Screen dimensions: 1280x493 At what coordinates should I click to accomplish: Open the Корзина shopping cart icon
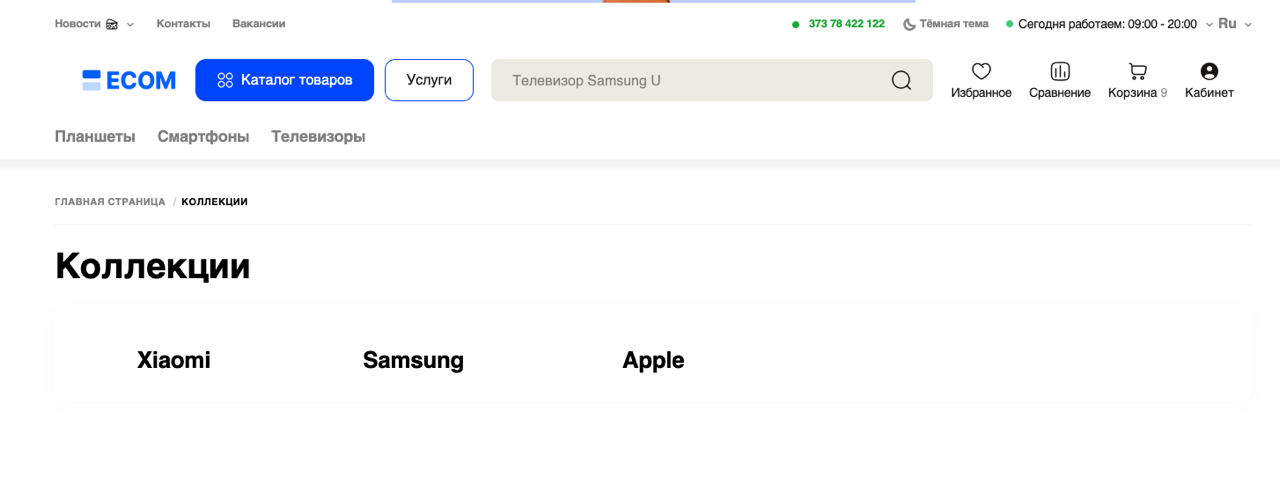pos(1137,71)
